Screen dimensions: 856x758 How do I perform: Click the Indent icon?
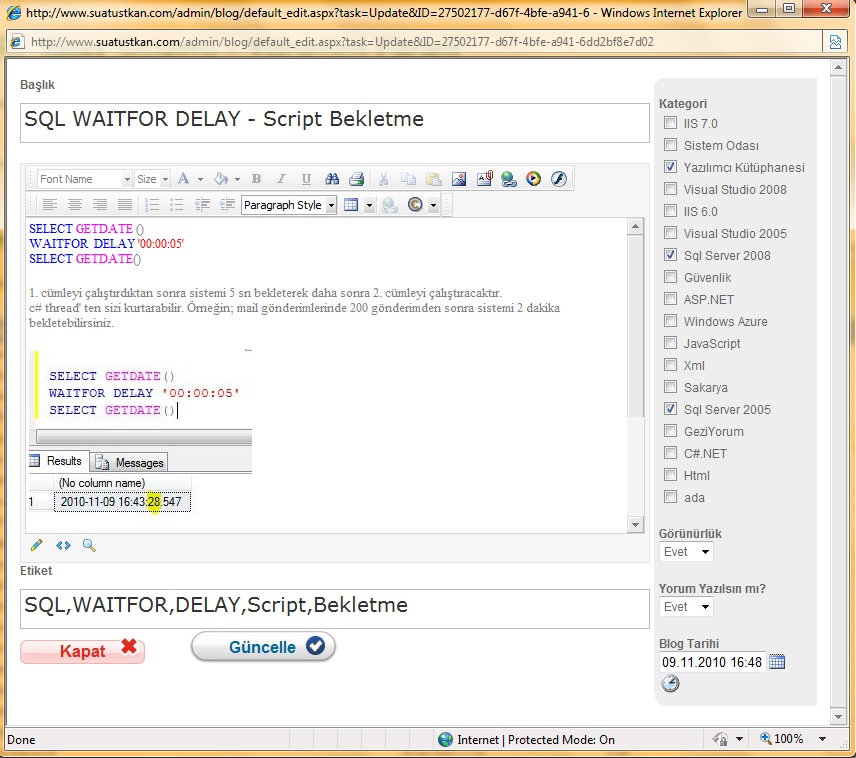point(227,205)
